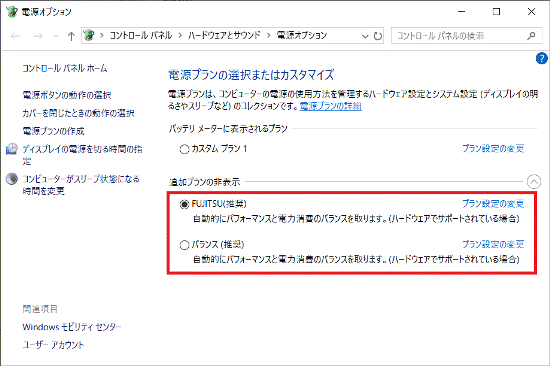
Task: Select バランス (推奨) plan radio button
Action: (184, 245)
